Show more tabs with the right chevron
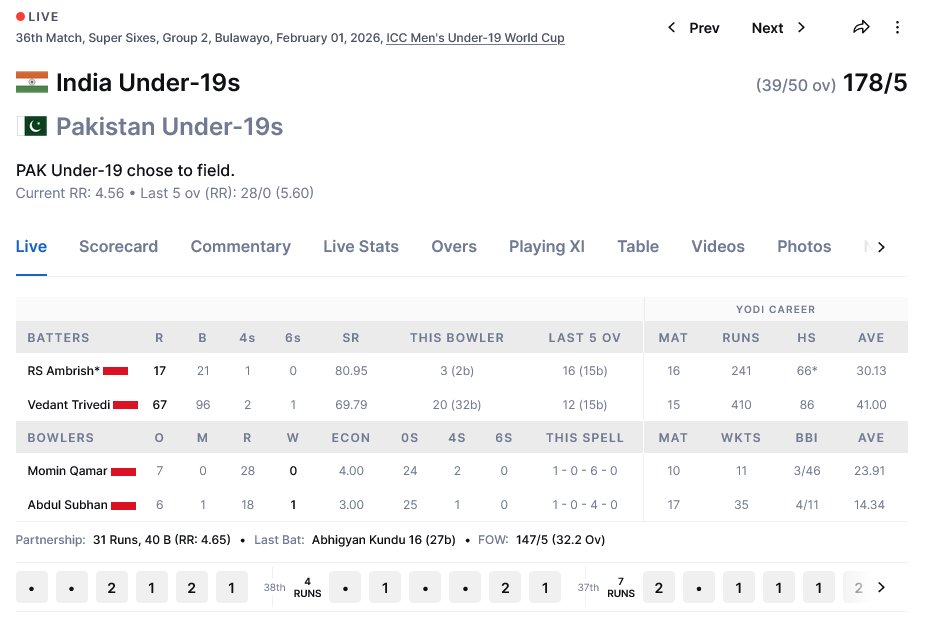Image resolution: width=925 pixels, height=634 pixels. click(x=881, y=247)
